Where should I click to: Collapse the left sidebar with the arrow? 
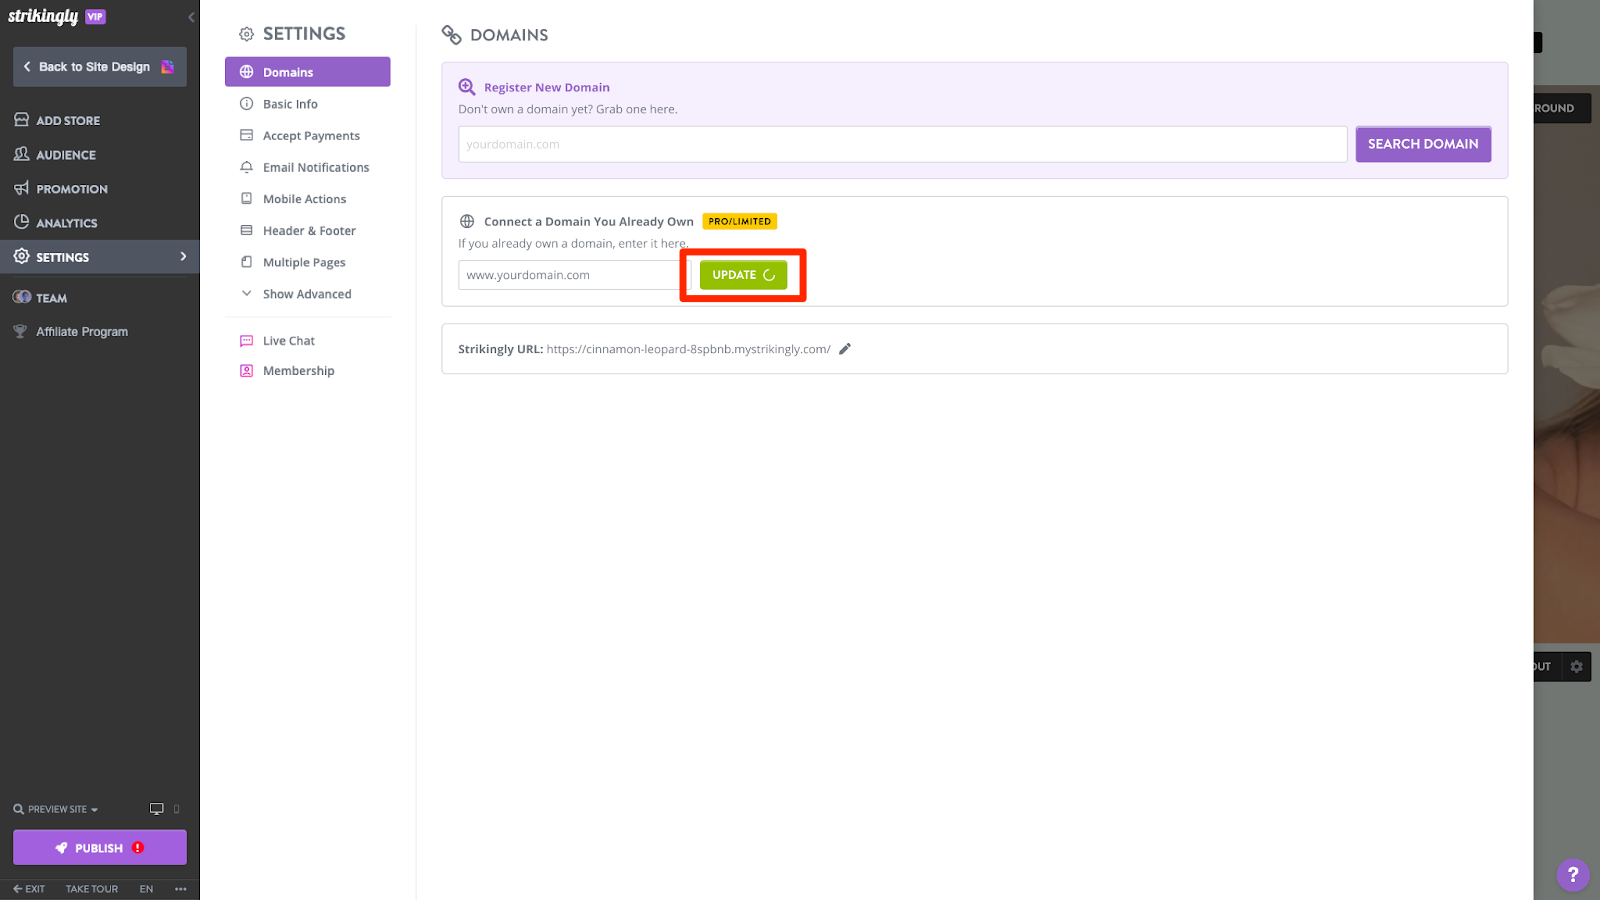[191, 17]
